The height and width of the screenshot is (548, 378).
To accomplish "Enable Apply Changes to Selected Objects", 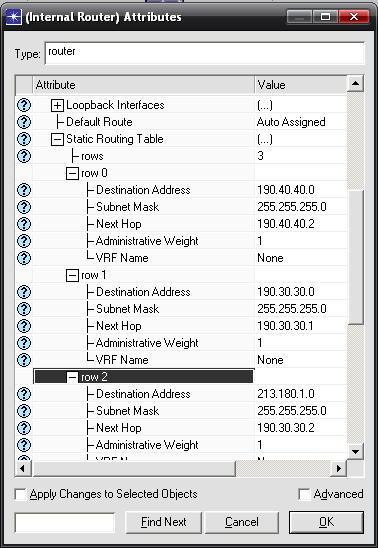I will coord(20,494).
